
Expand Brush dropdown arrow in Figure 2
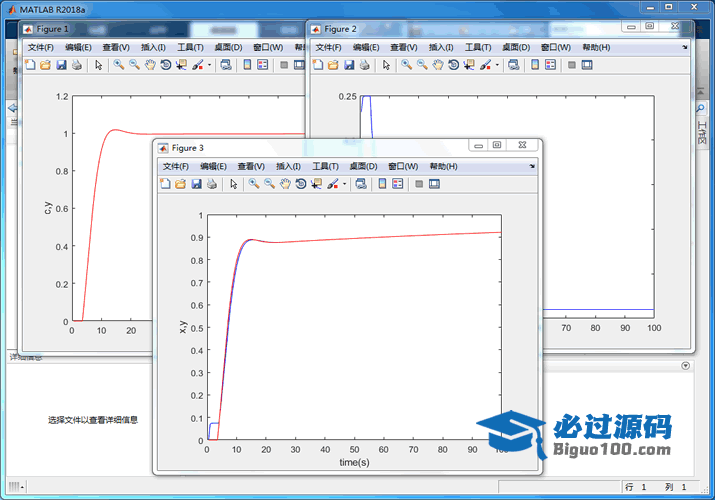click(497, 65)
